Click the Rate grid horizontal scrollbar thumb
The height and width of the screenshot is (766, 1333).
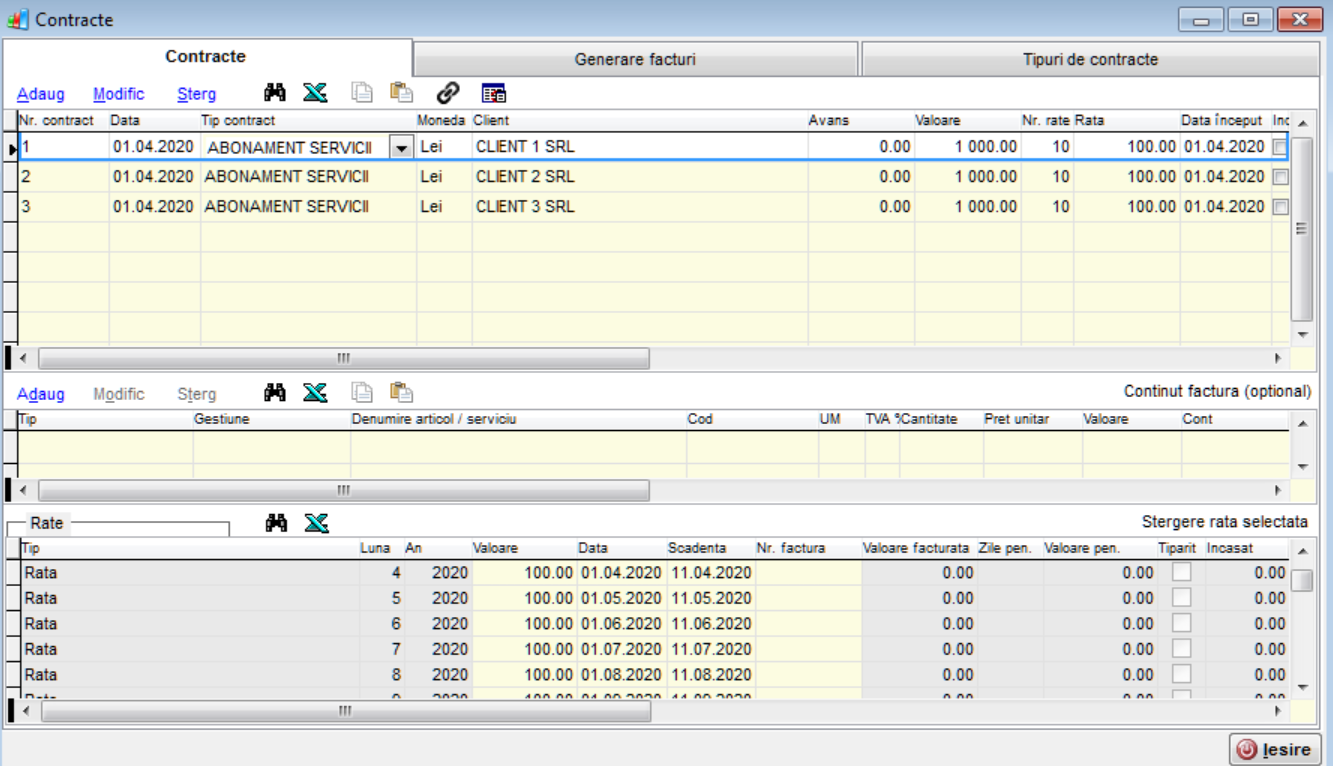pyautogui.click(x=345, y=711)
